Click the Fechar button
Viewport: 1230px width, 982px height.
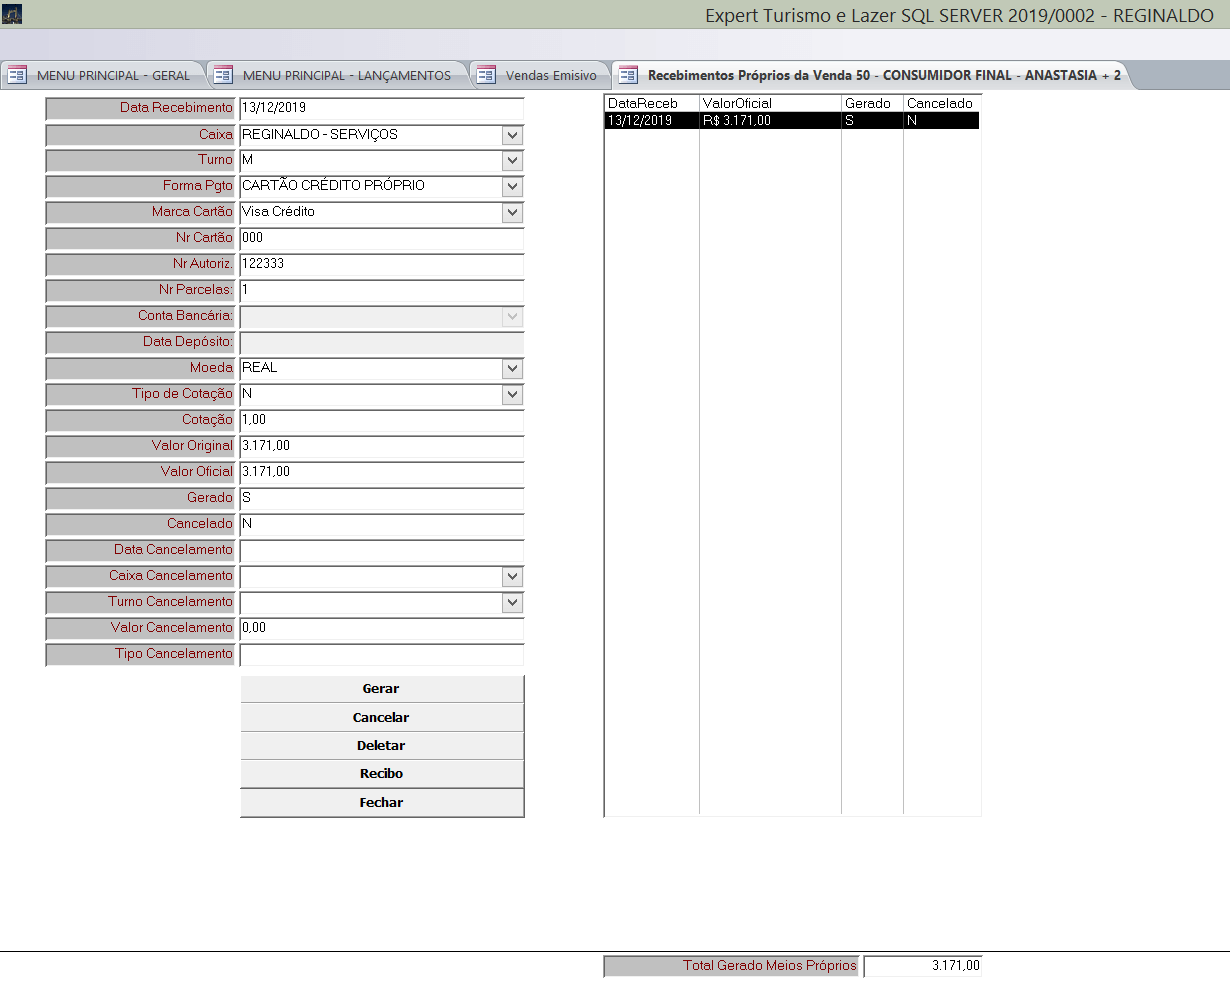pos(381,803)
